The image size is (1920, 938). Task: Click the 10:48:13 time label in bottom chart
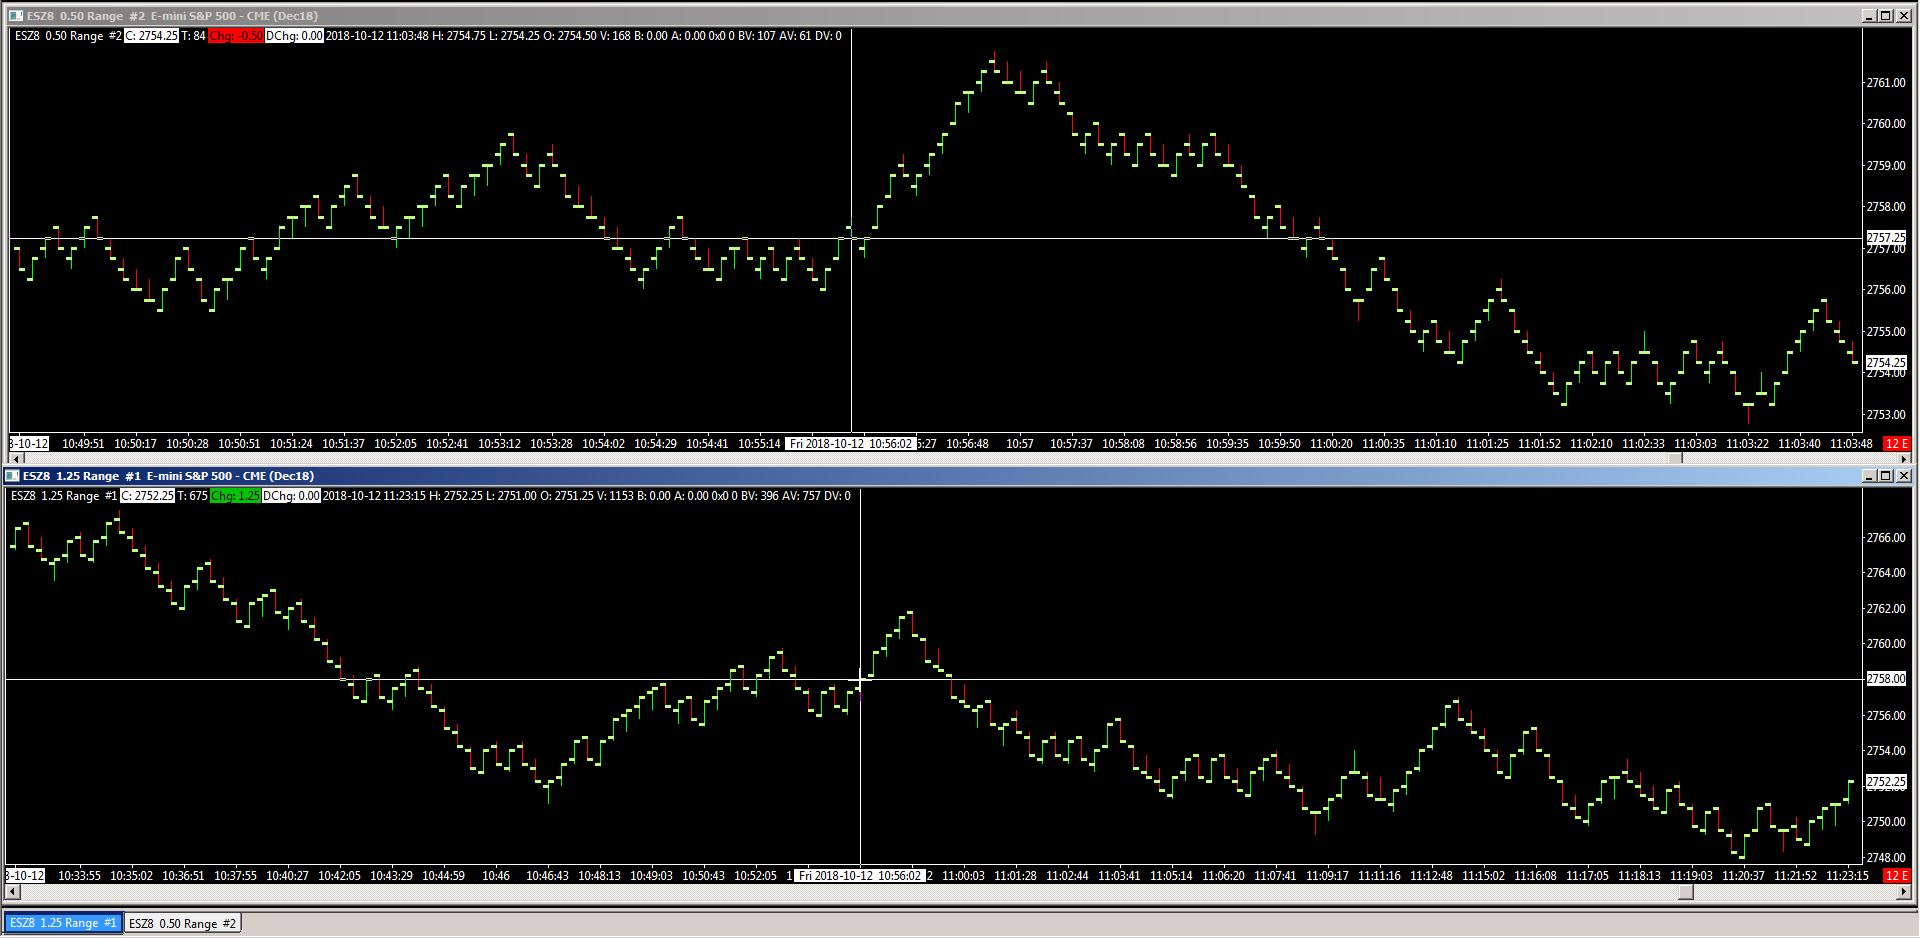599,876
